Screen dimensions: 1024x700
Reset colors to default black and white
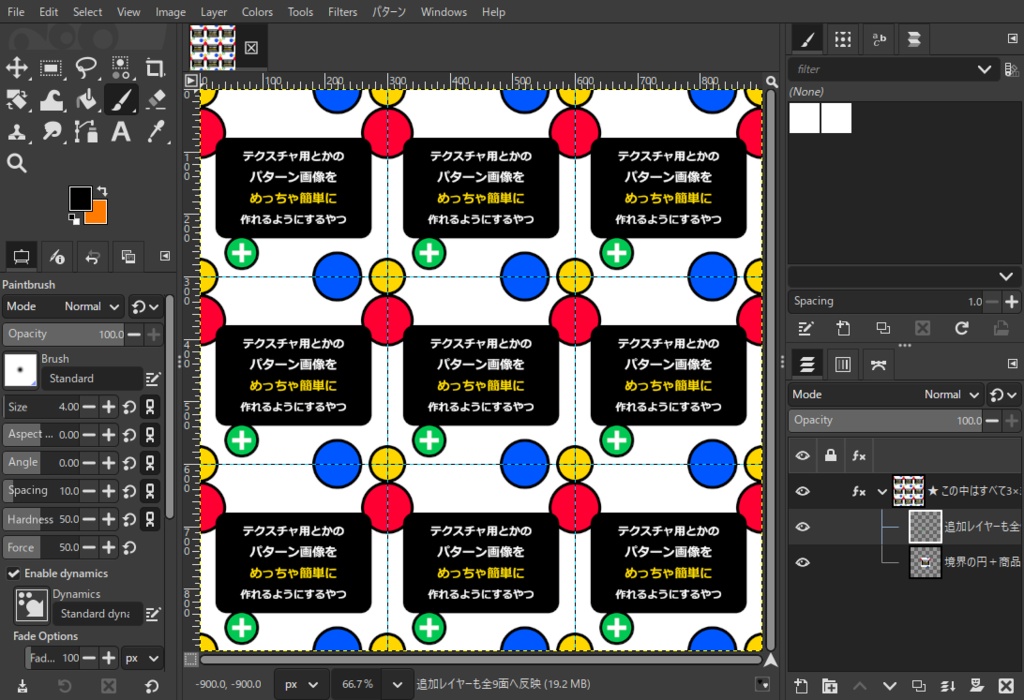click(74, 220)
